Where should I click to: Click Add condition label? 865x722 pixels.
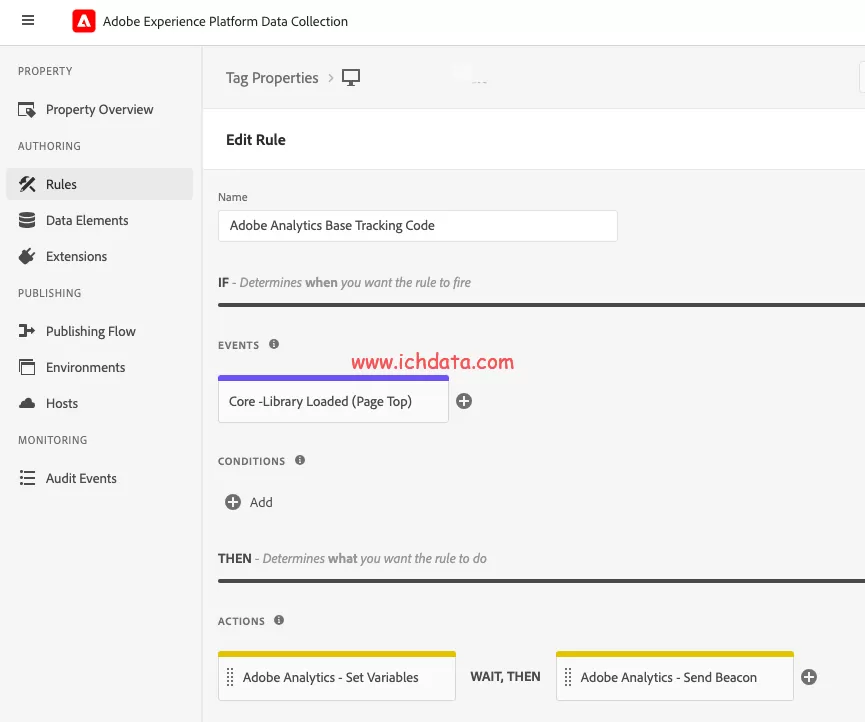tap(261, 502)
